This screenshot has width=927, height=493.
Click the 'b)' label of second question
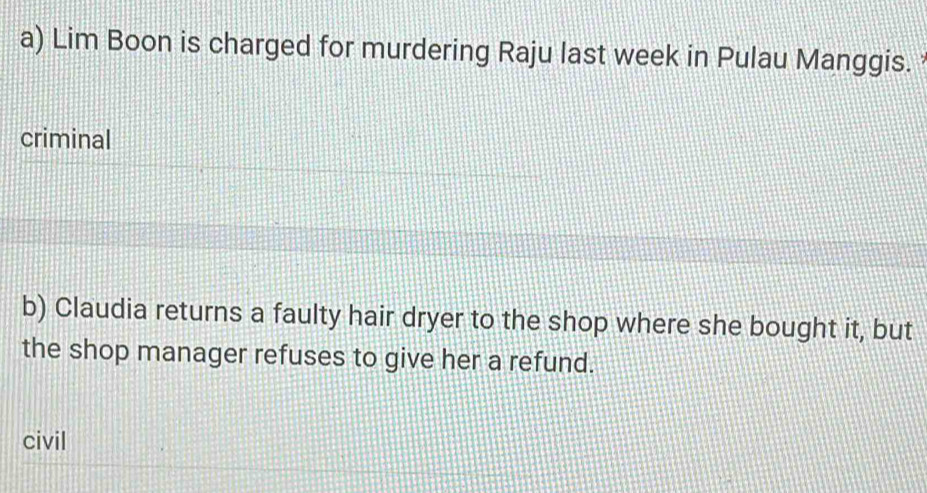coord(35,307)
